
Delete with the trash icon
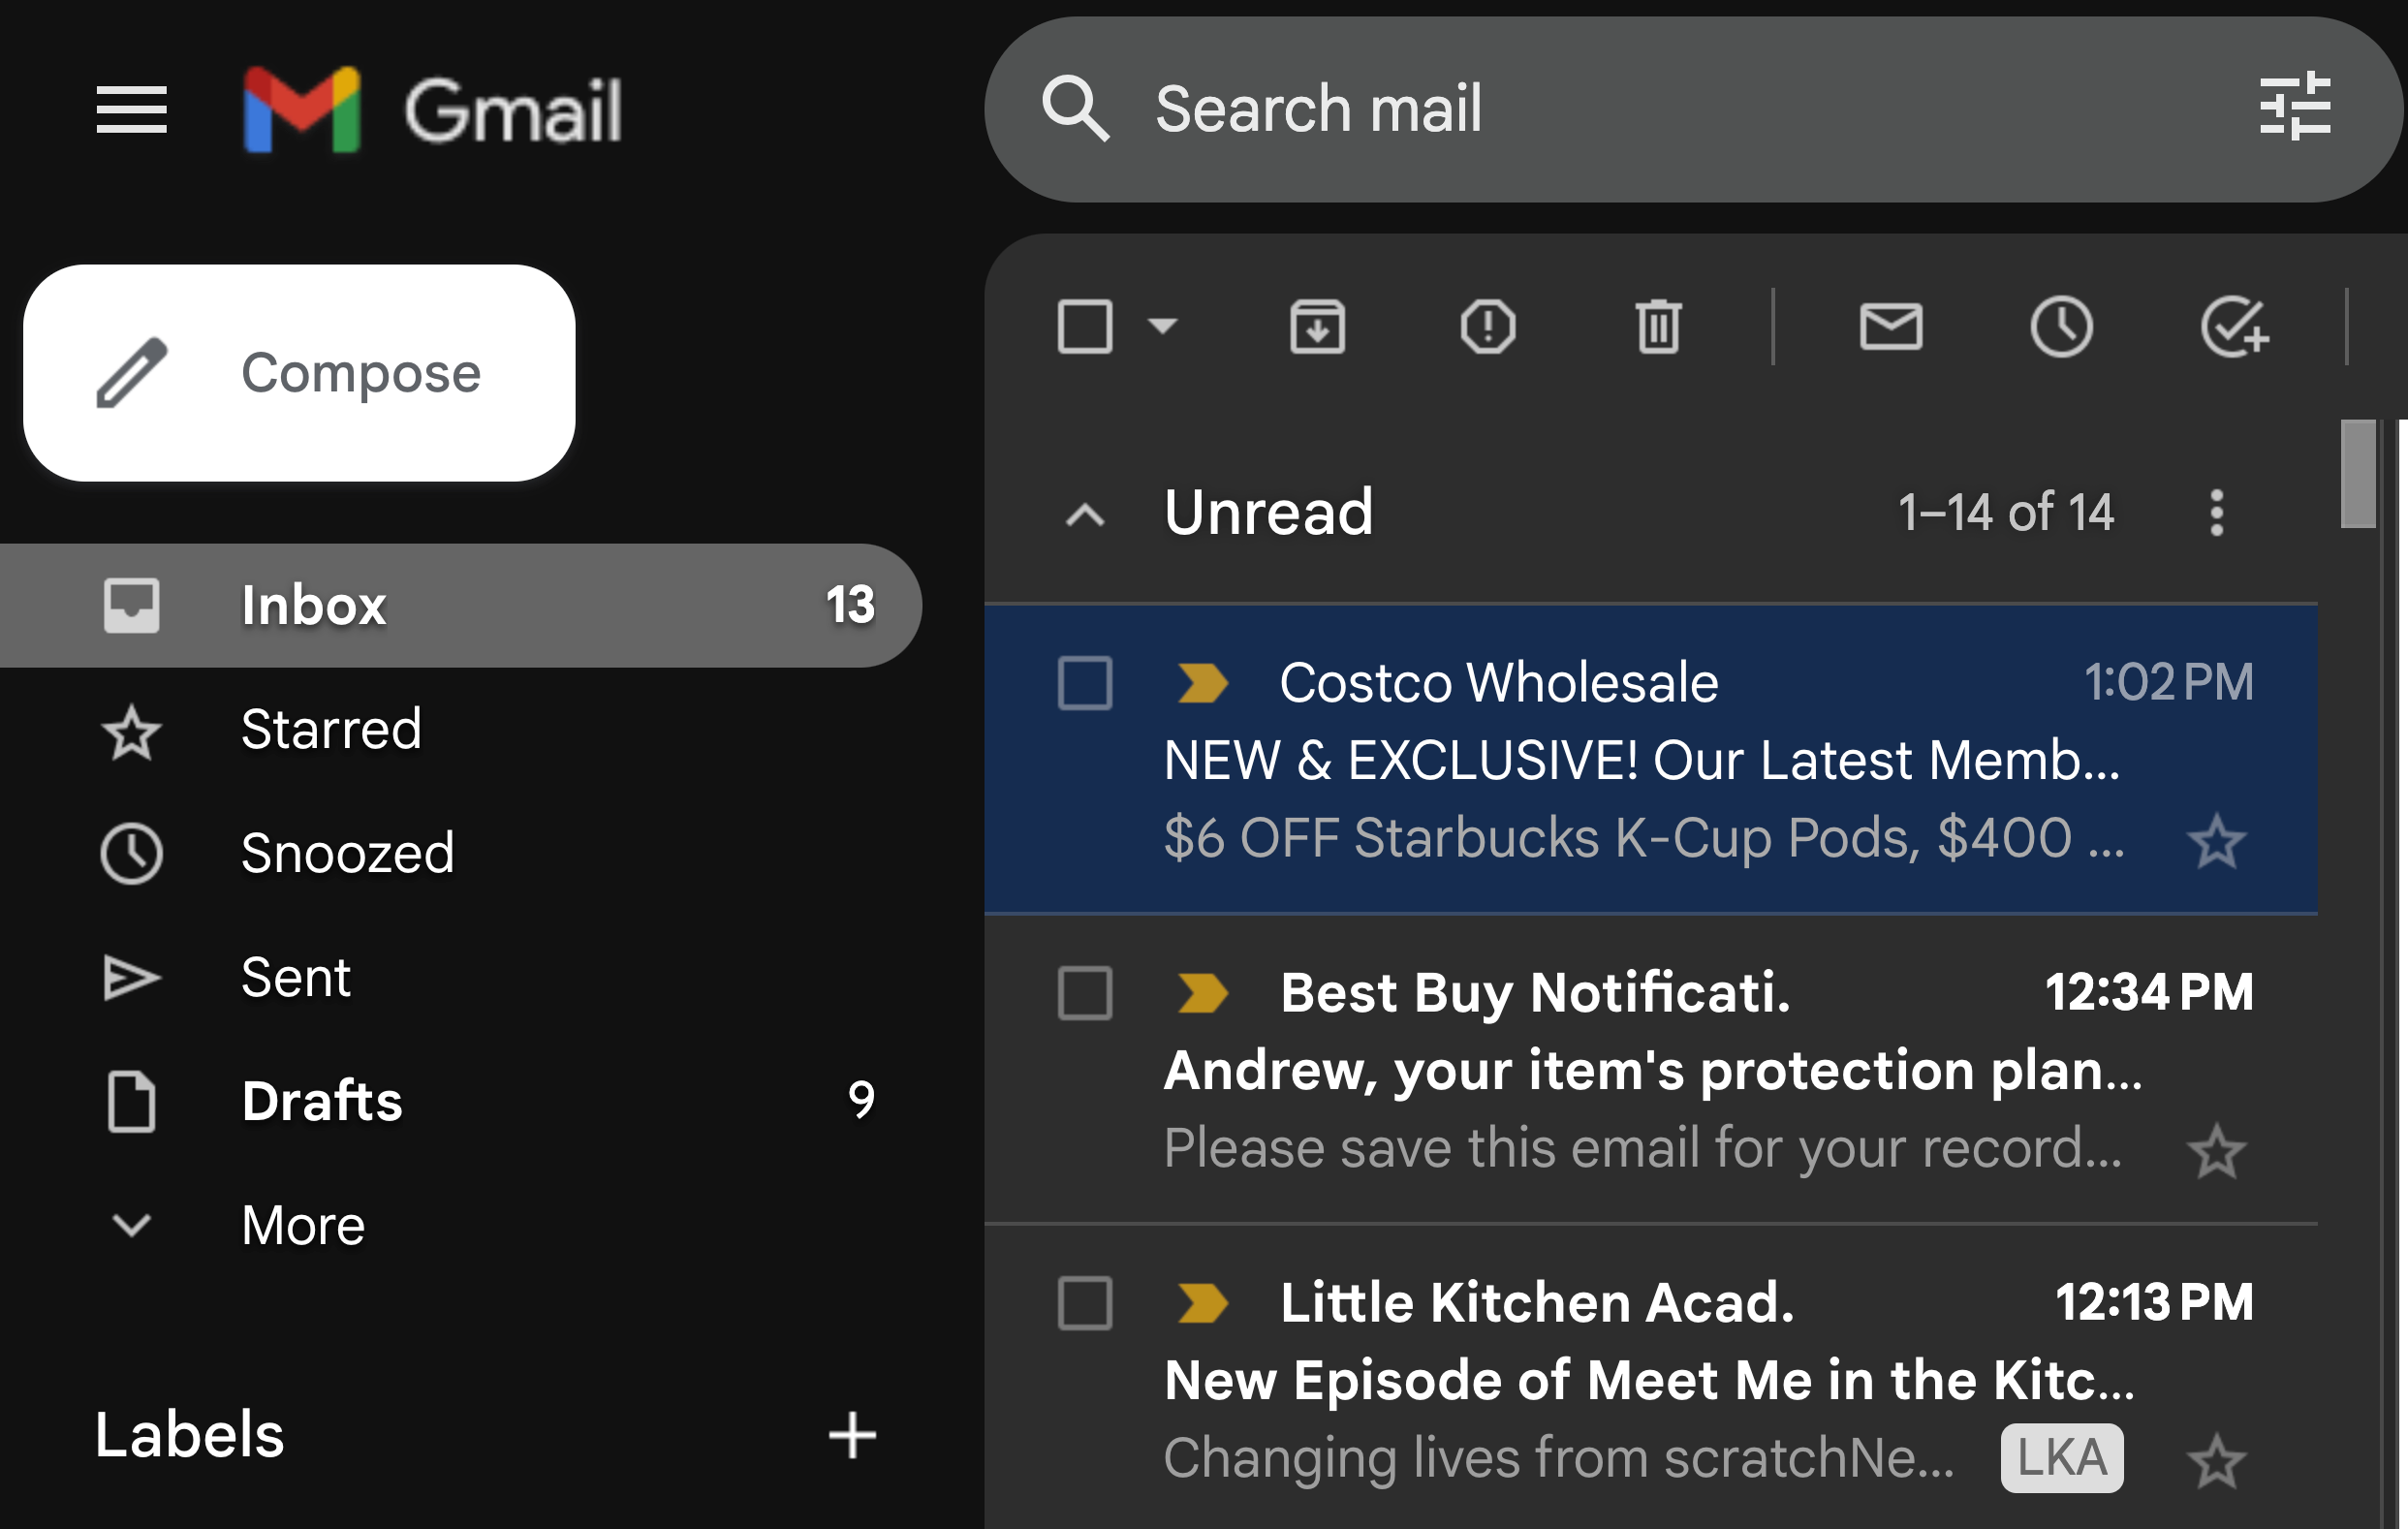1658,327
